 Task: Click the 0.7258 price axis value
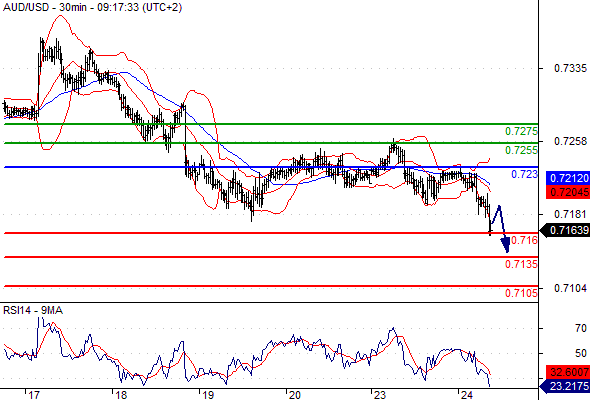pos(570,141)
